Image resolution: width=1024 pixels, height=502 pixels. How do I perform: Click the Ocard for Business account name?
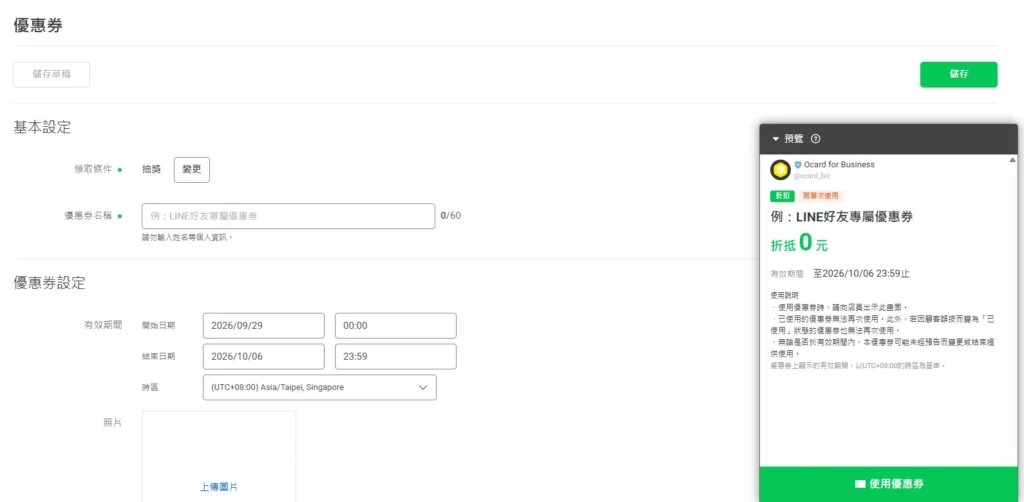coord(839,165)
